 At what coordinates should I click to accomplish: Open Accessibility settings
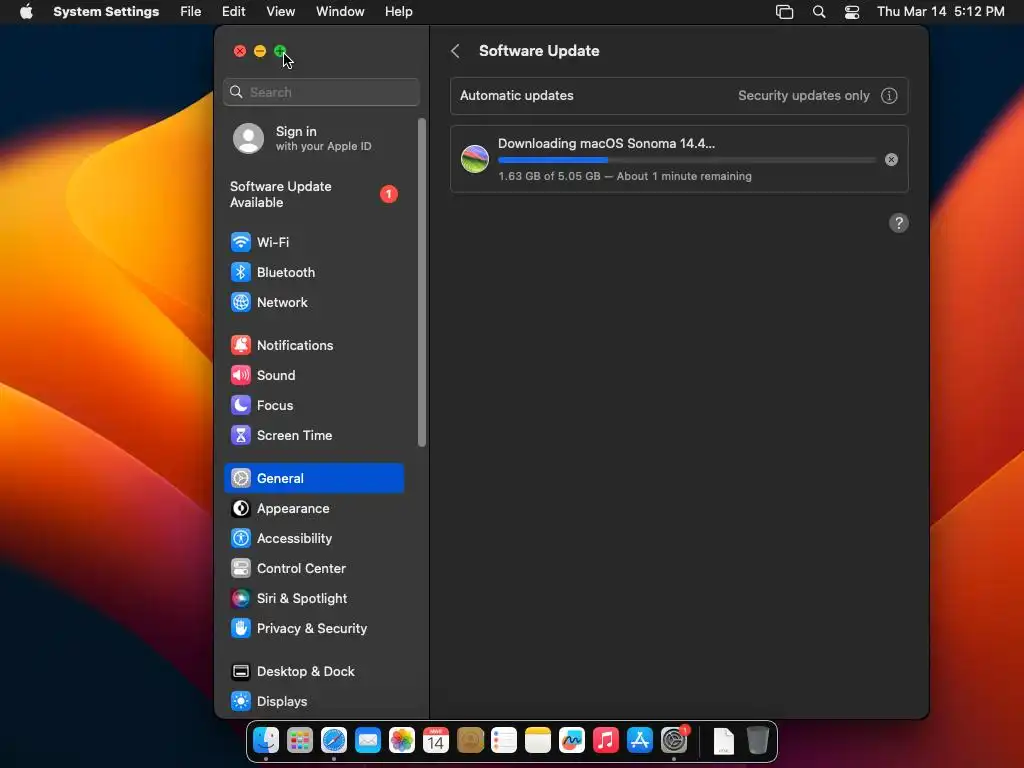pos(313,538)
